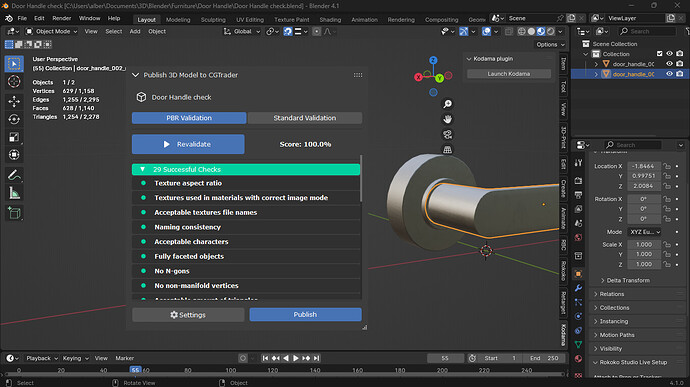Select the Rotate tool
Image resolution: width=690 pixels, height=387 pixels.
coord(14,119)
